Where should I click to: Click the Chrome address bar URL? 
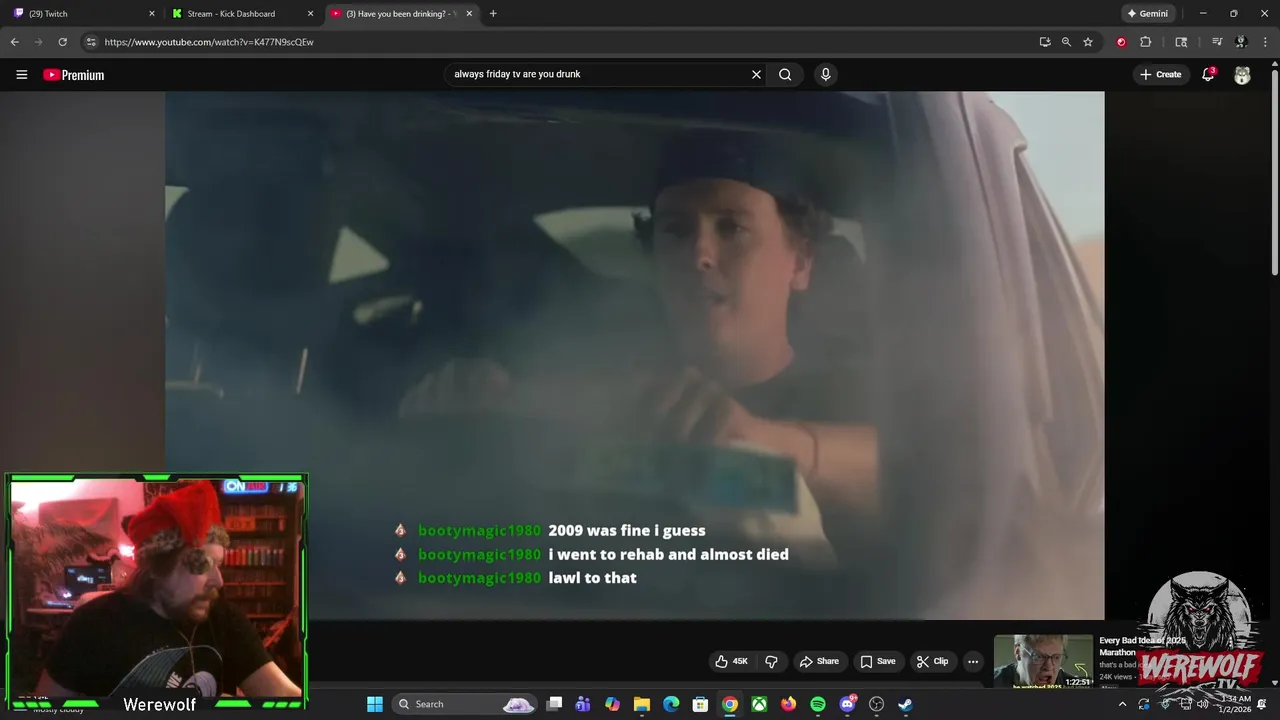click(x=209, y=42)
